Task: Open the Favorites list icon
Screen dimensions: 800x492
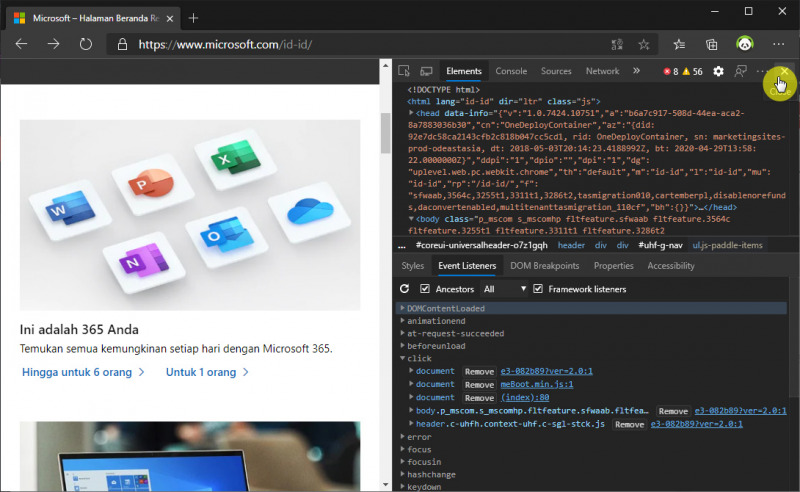Action: tap(679, 44)
